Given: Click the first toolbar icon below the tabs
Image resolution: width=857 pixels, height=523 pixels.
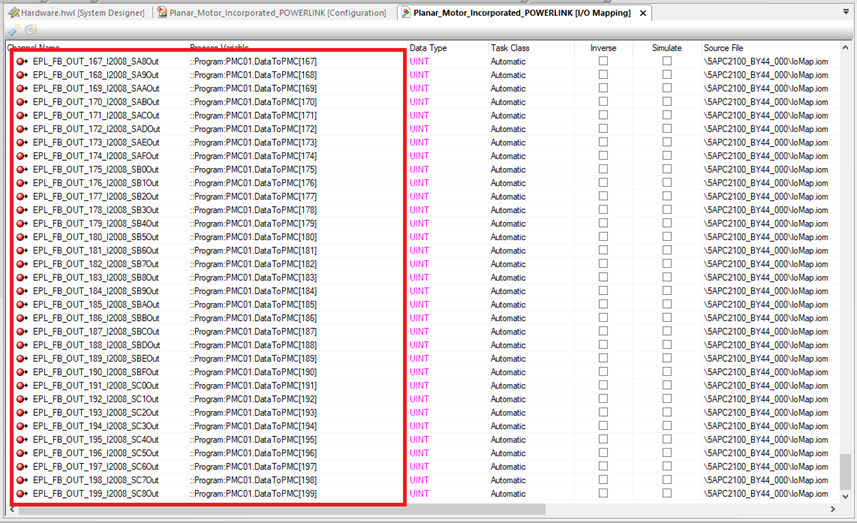Looking at the screenshot, I should (11, 30).
